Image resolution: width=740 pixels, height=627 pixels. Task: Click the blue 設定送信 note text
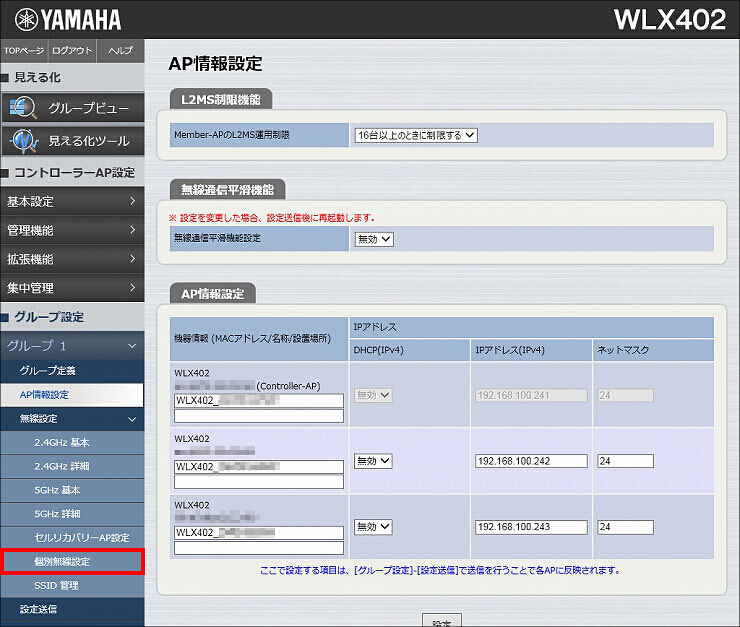tap(440, 570)
